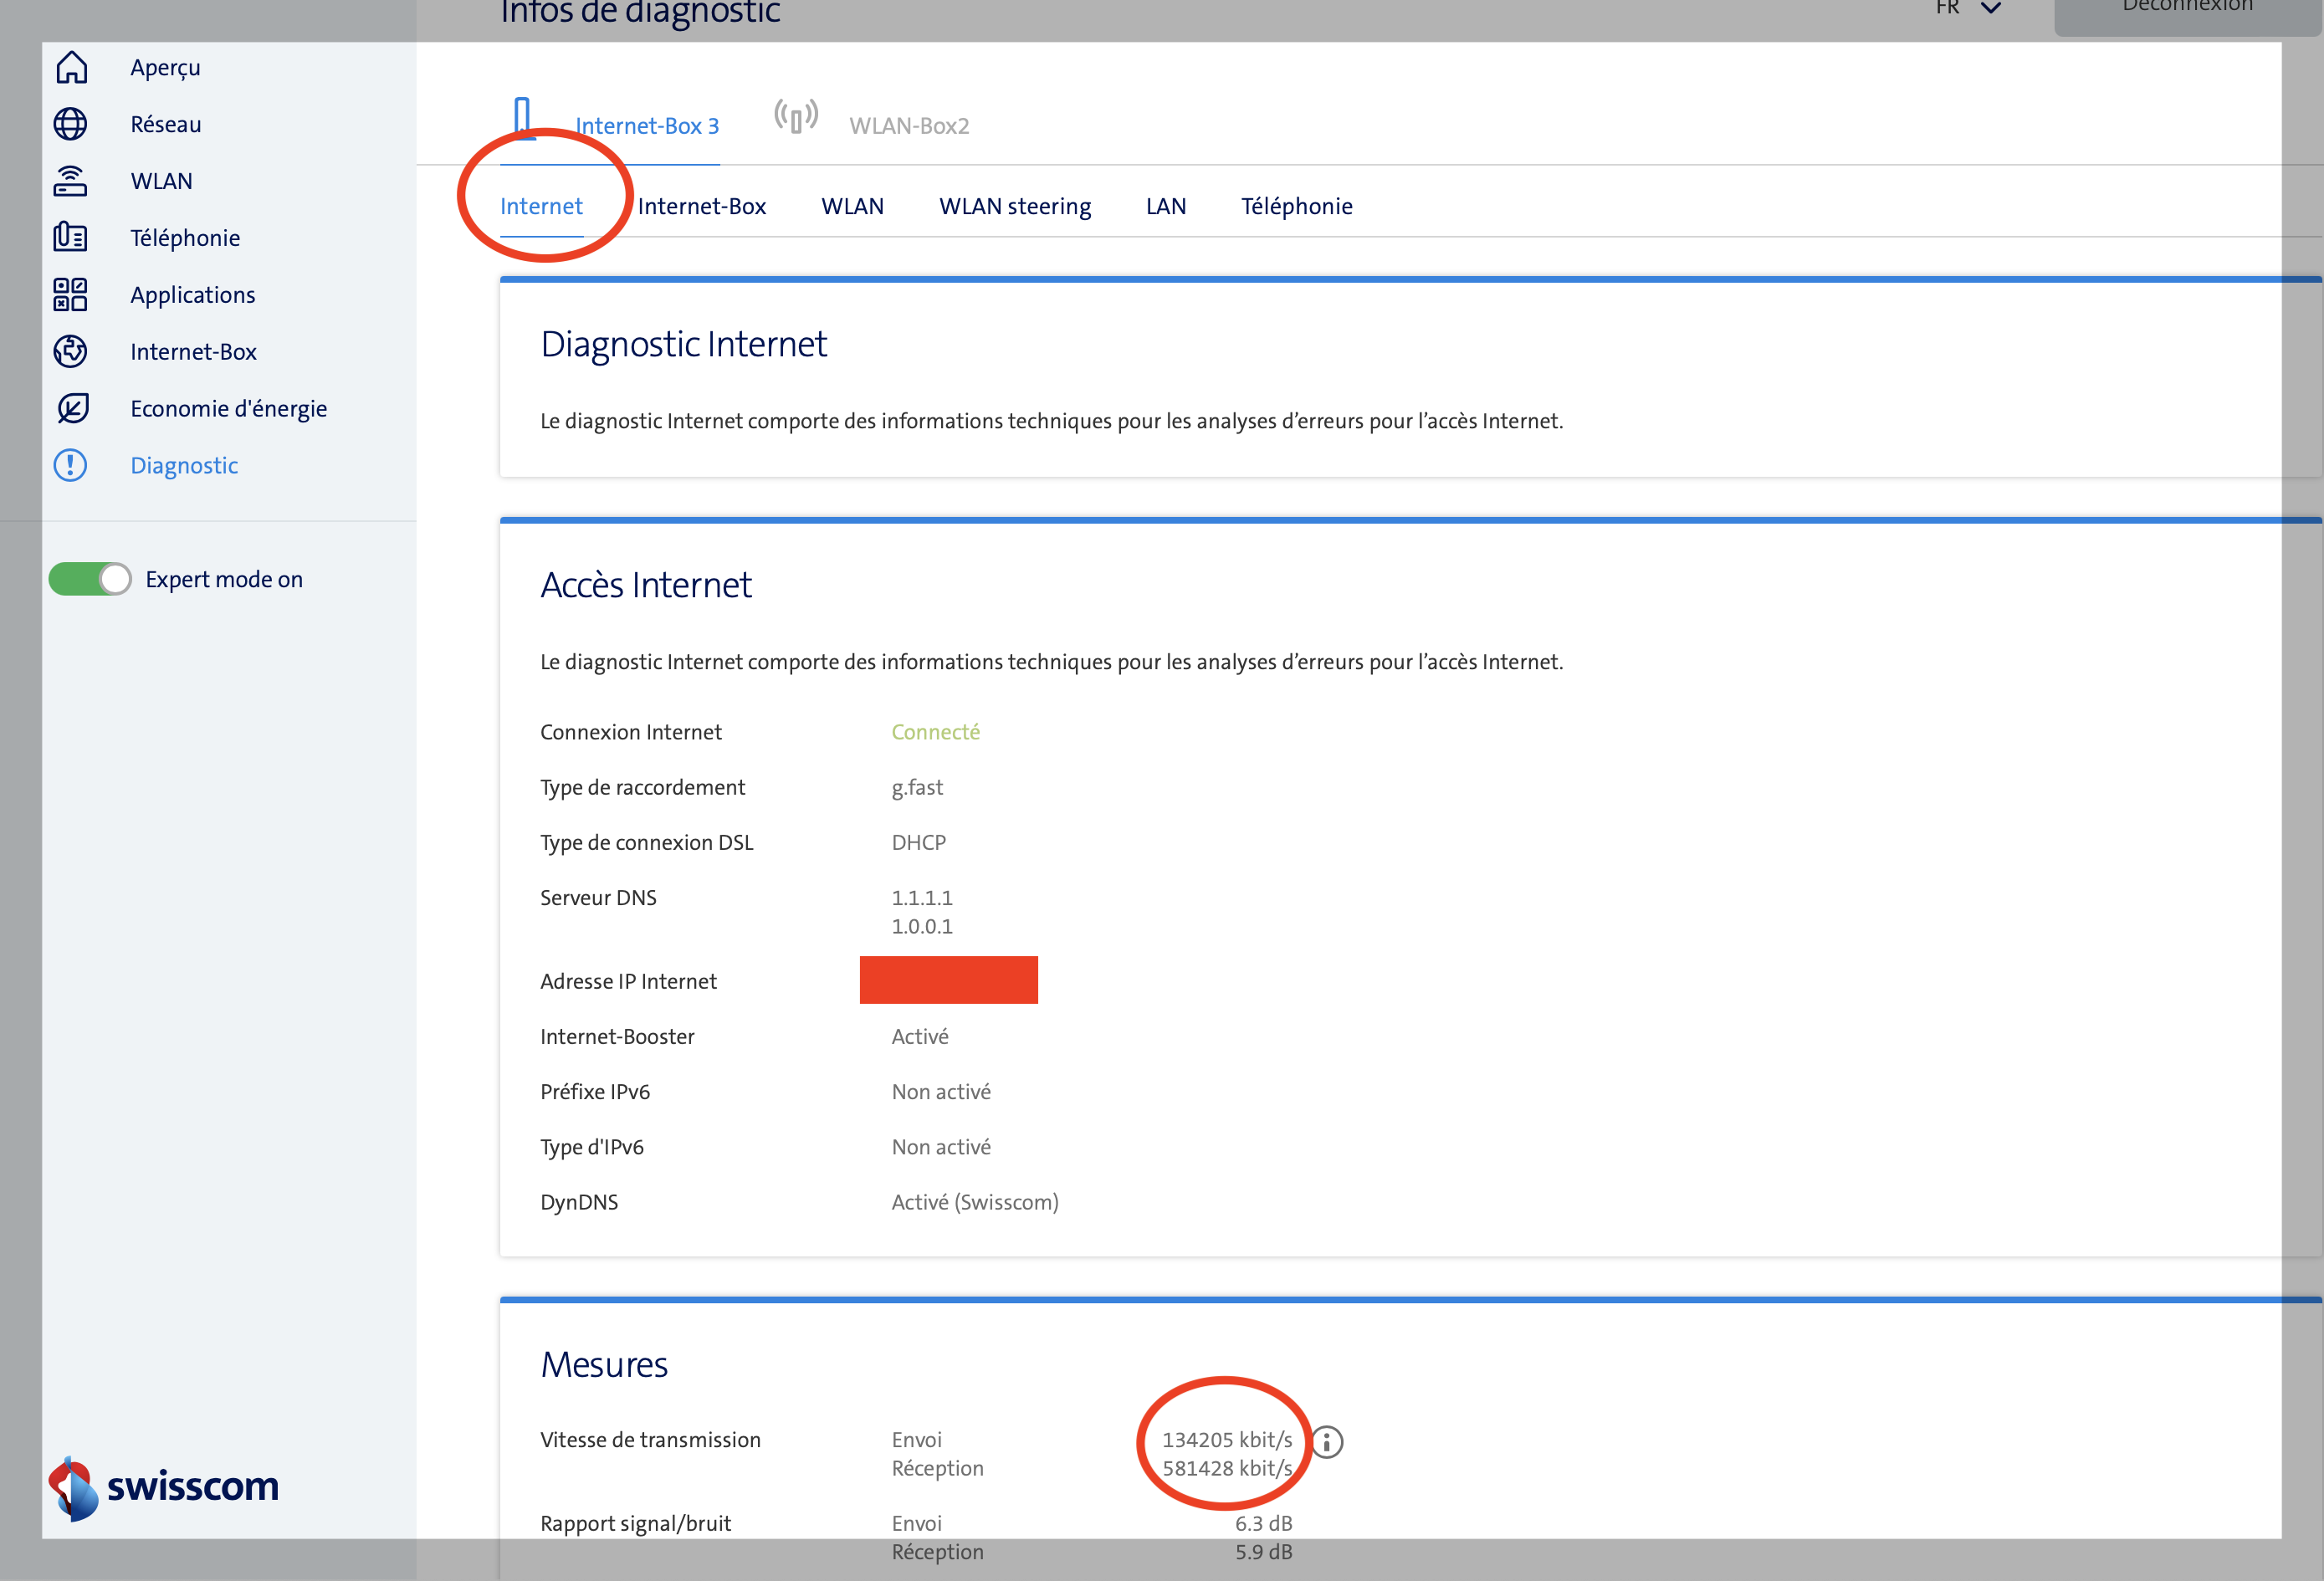The height and width of the screenshot is (1581, 2324).
Task: Open the Téléphonie diagnostic tab
Action: (x=1296, y=206)
